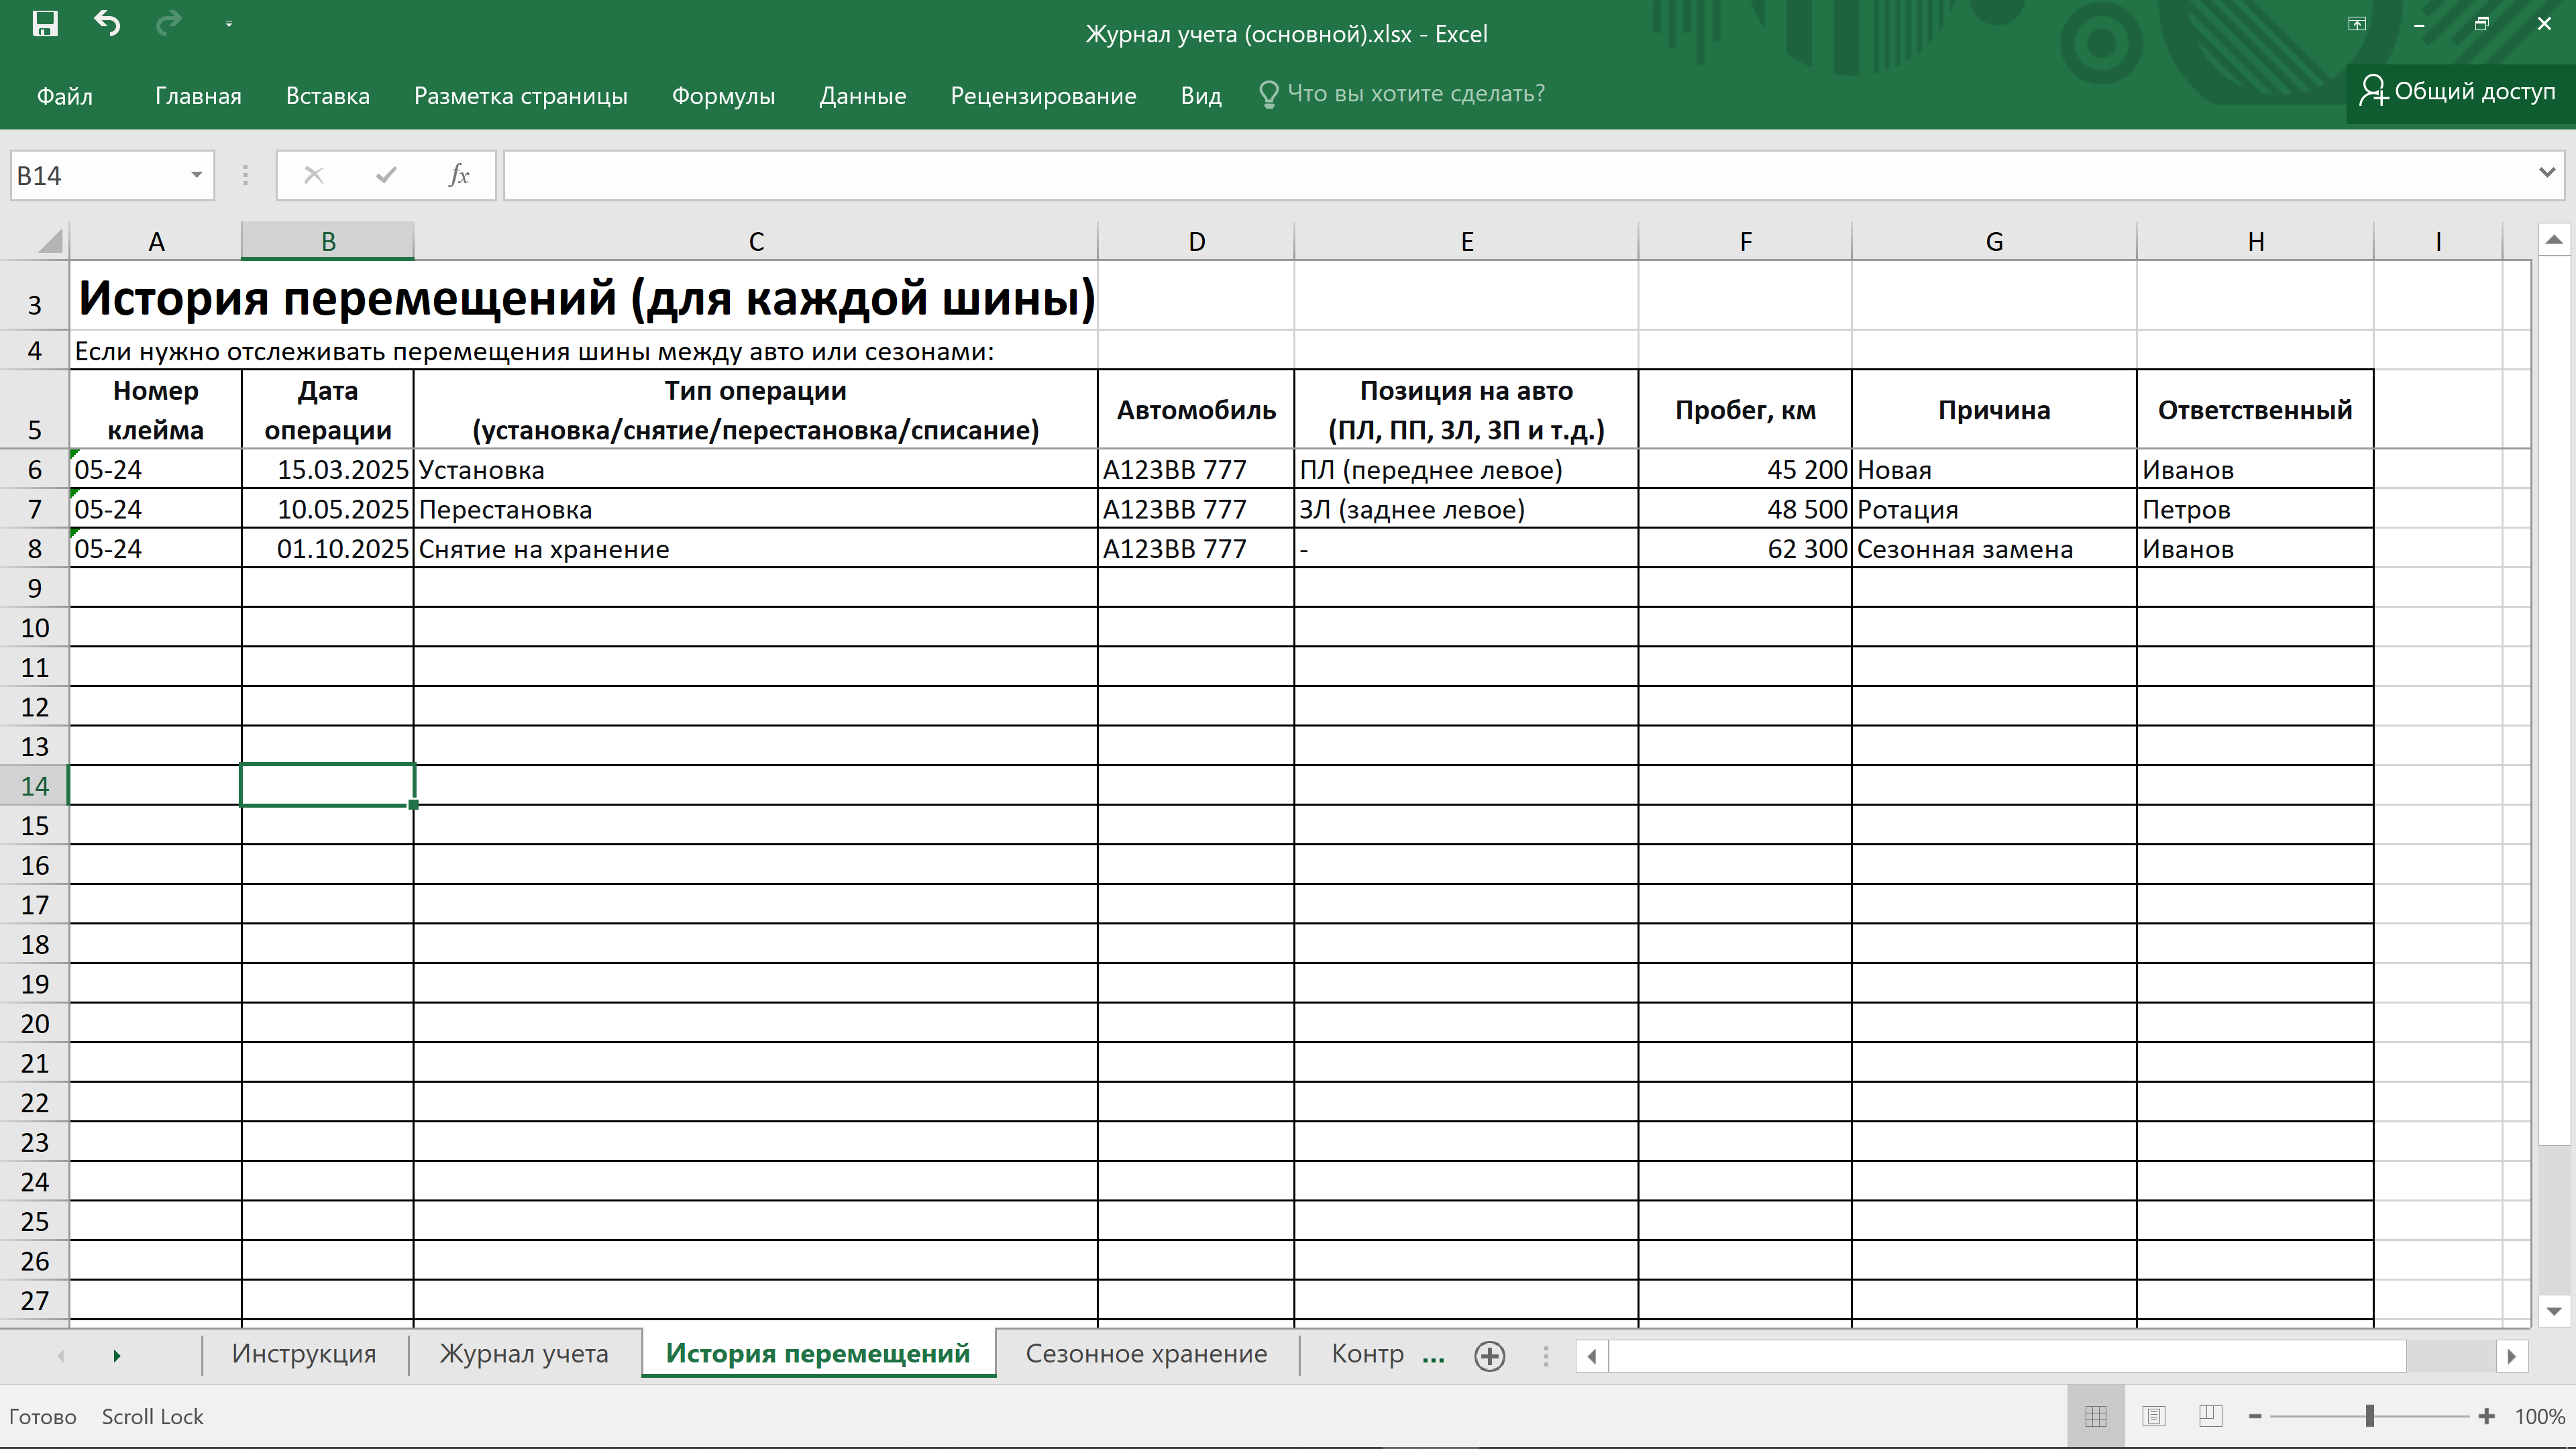Image resolution: width=2576 pixels, height=1449 pixels.
Task: Switch to Page Break Preview icon
Action: click(2210, 1416)
